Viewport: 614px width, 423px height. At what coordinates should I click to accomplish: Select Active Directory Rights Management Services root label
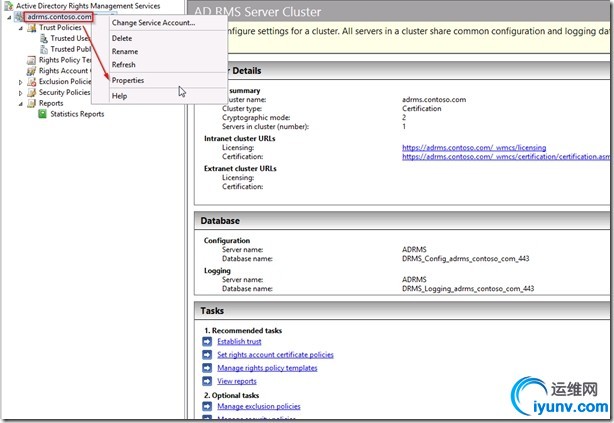88,6
